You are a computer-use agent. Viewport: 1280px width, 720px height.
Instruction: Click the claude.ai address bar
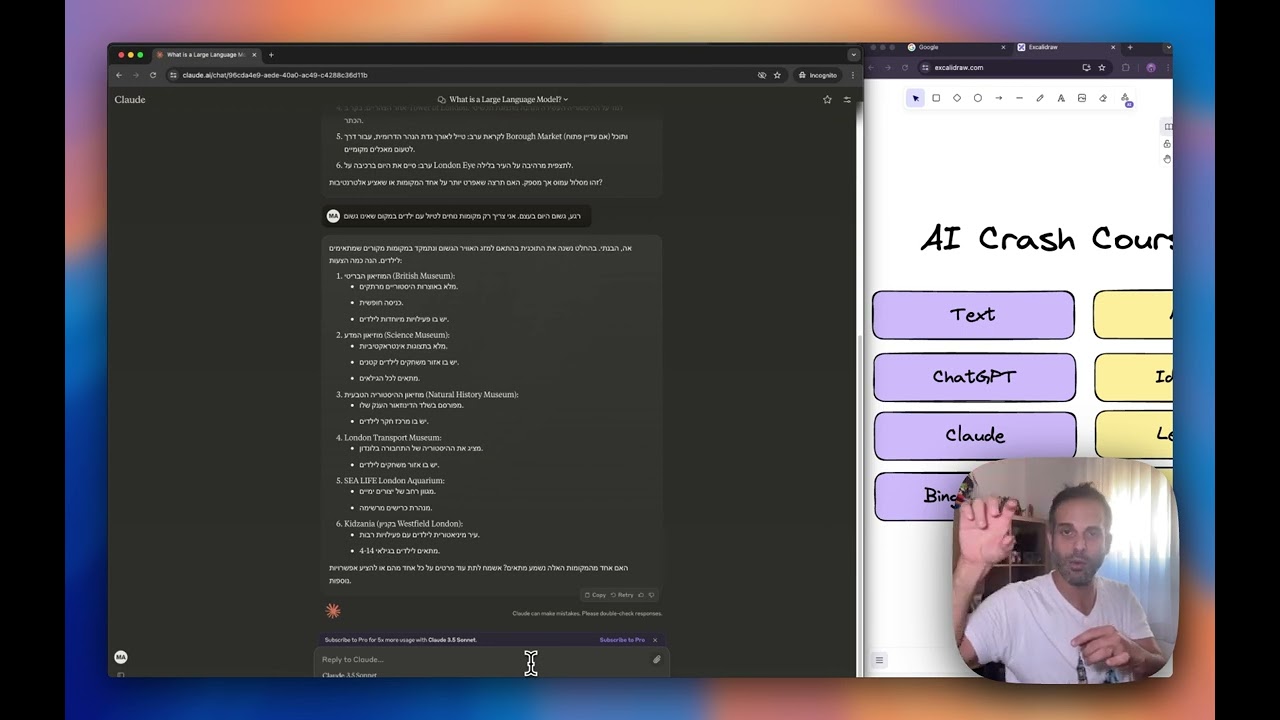460,75
